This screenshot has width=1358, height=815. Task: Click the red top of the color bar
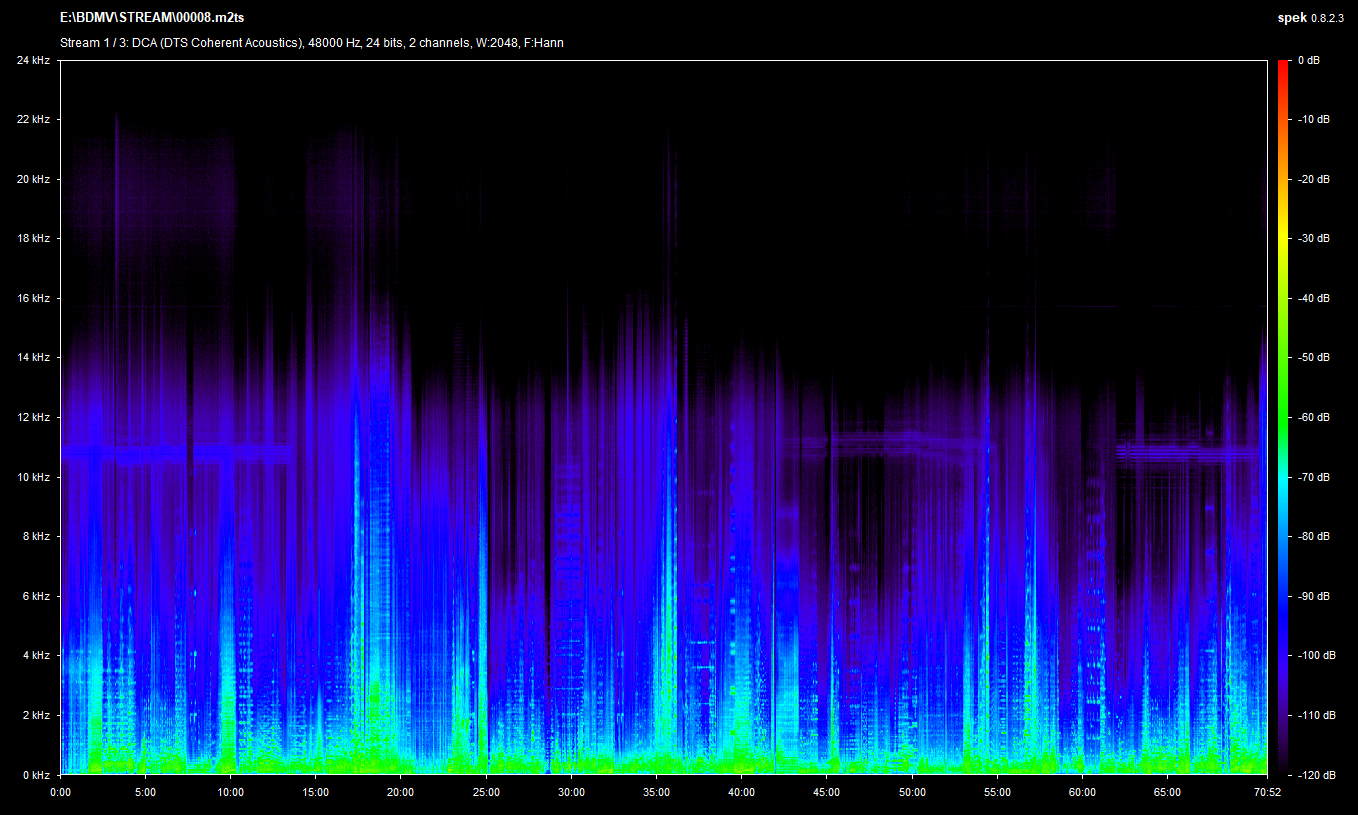pyautogui.click(x=1283, y=66)
